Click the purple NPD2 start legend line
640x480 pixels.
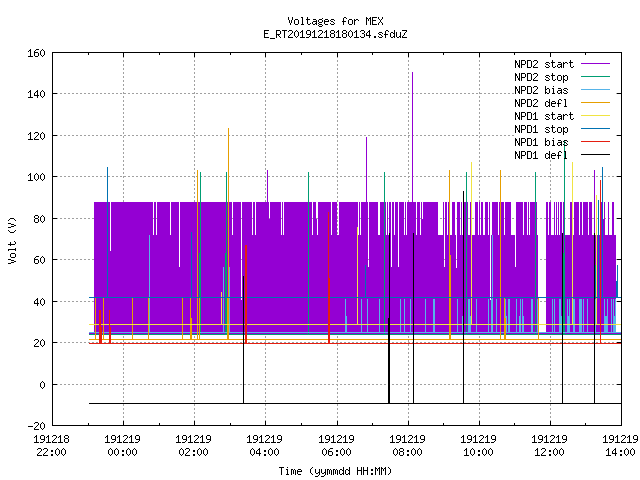tap(595, 64)
